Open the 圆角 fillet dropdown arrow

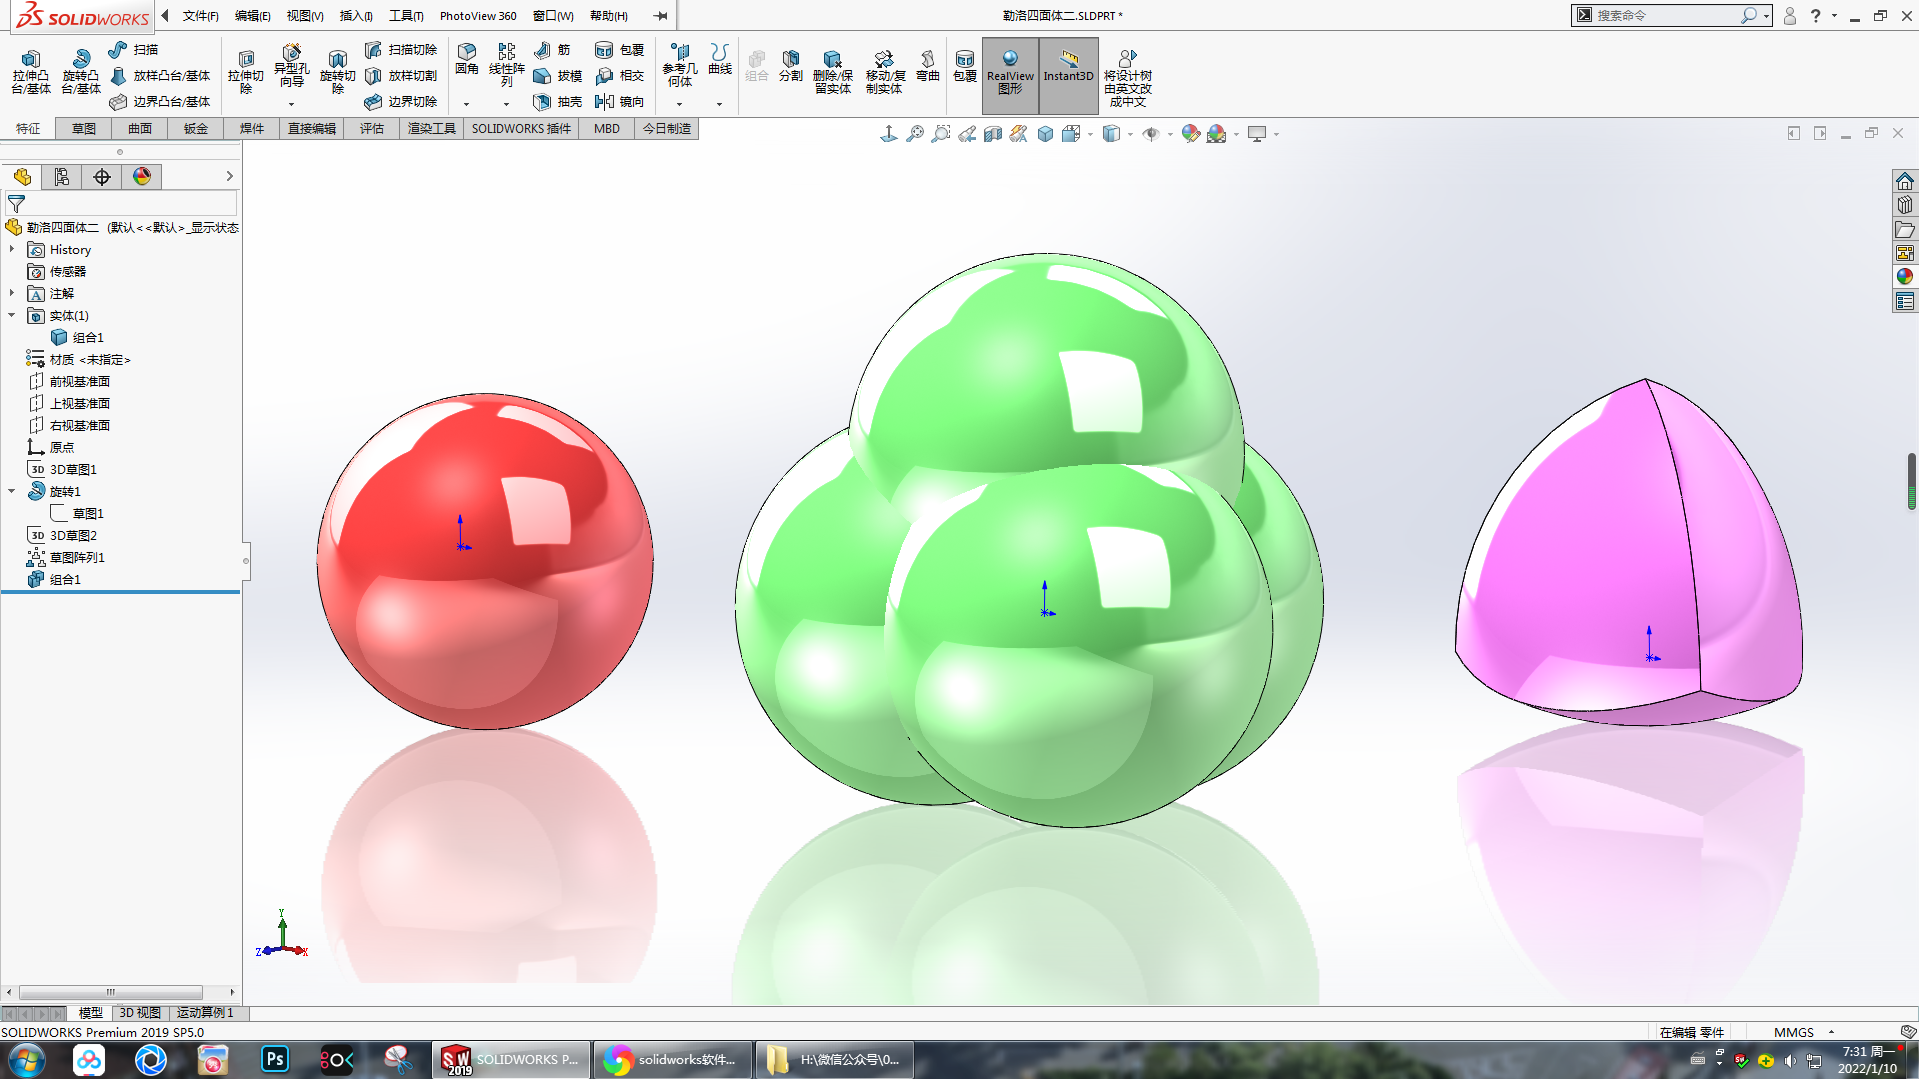pos(466,104)
